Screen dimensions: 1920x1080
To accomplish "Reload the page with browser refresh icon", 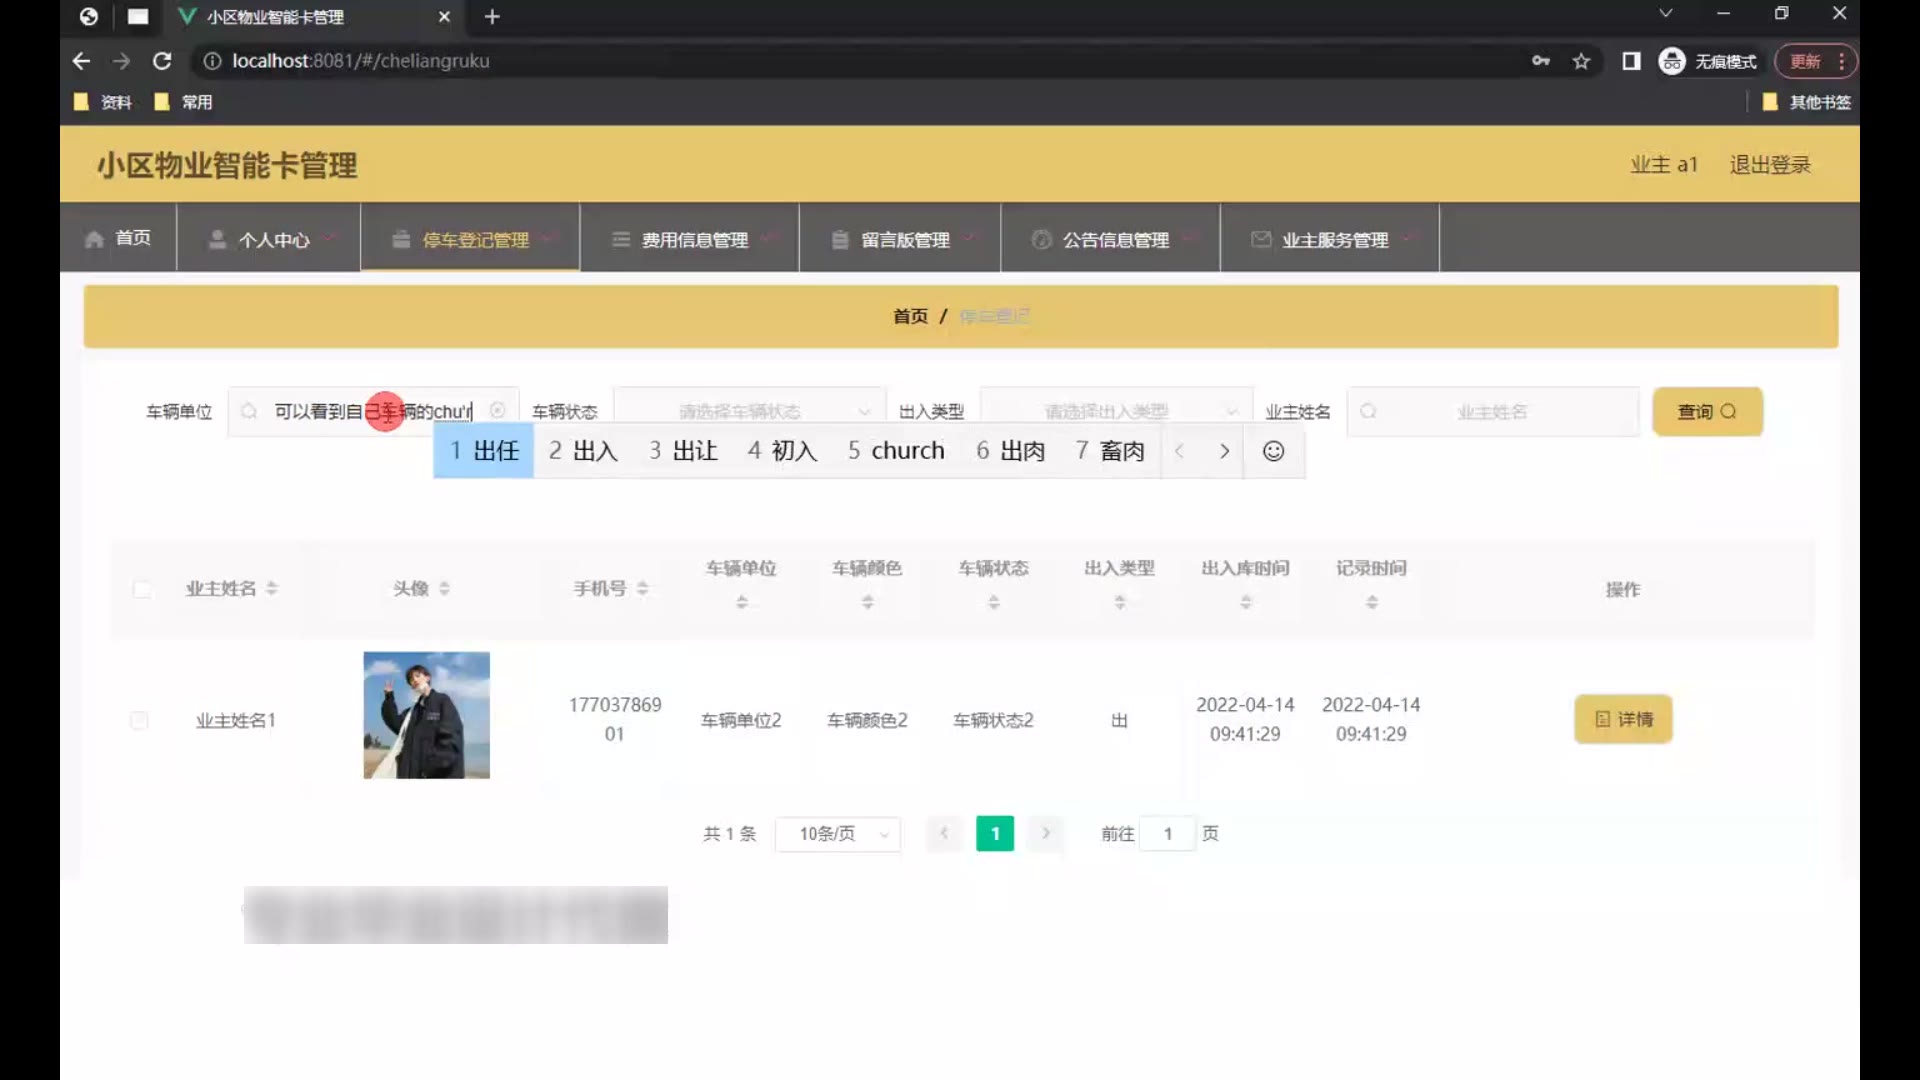I will 162,61.
